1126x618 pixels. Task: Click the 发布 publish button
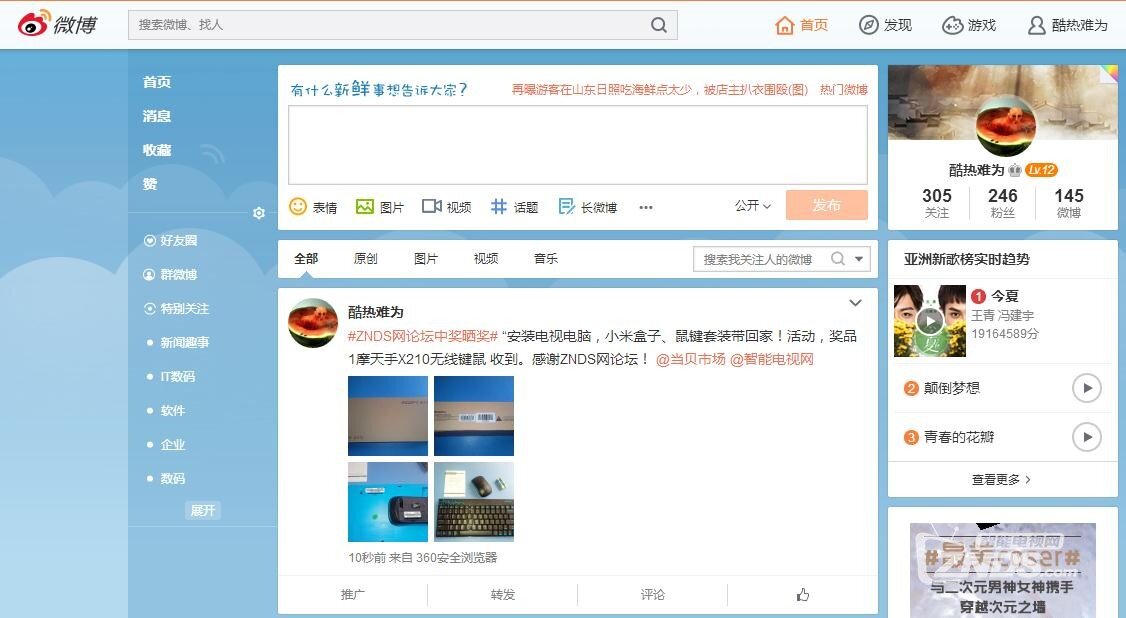(827, 205)
